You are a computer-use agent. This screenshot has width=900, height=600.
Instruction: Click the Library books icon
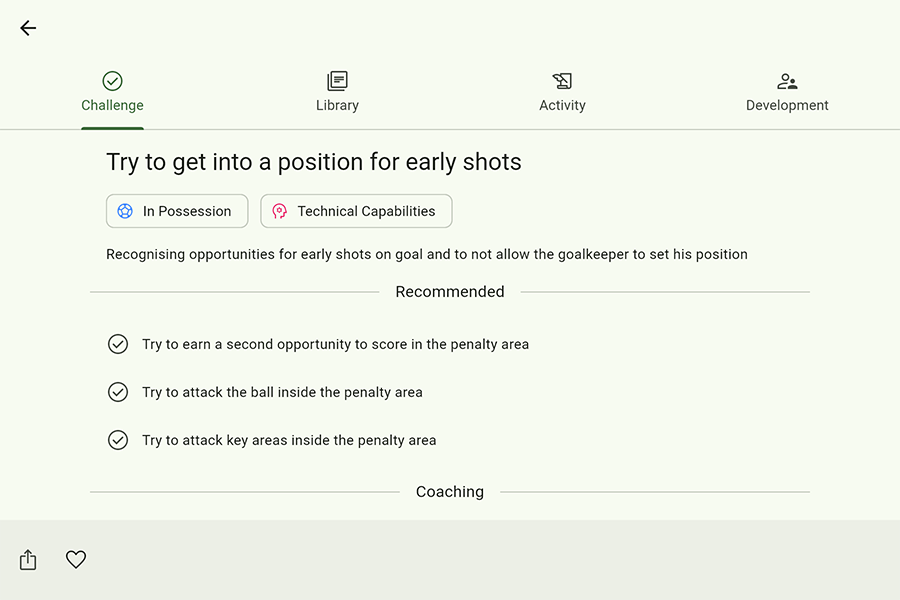point(337,81)
